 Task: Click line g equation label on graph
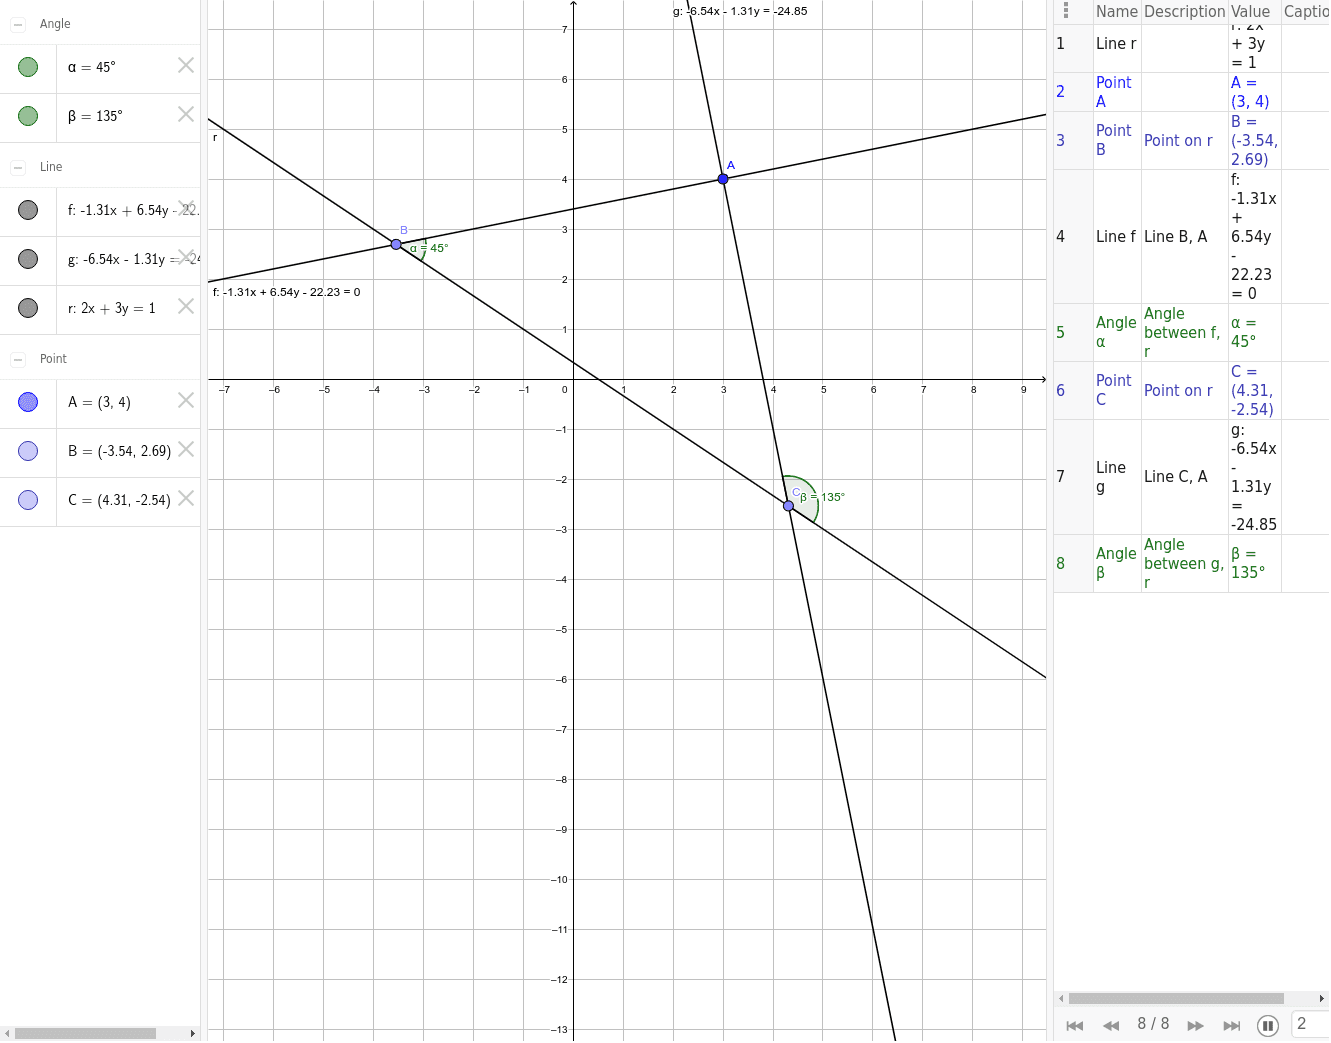coord(740,11)
